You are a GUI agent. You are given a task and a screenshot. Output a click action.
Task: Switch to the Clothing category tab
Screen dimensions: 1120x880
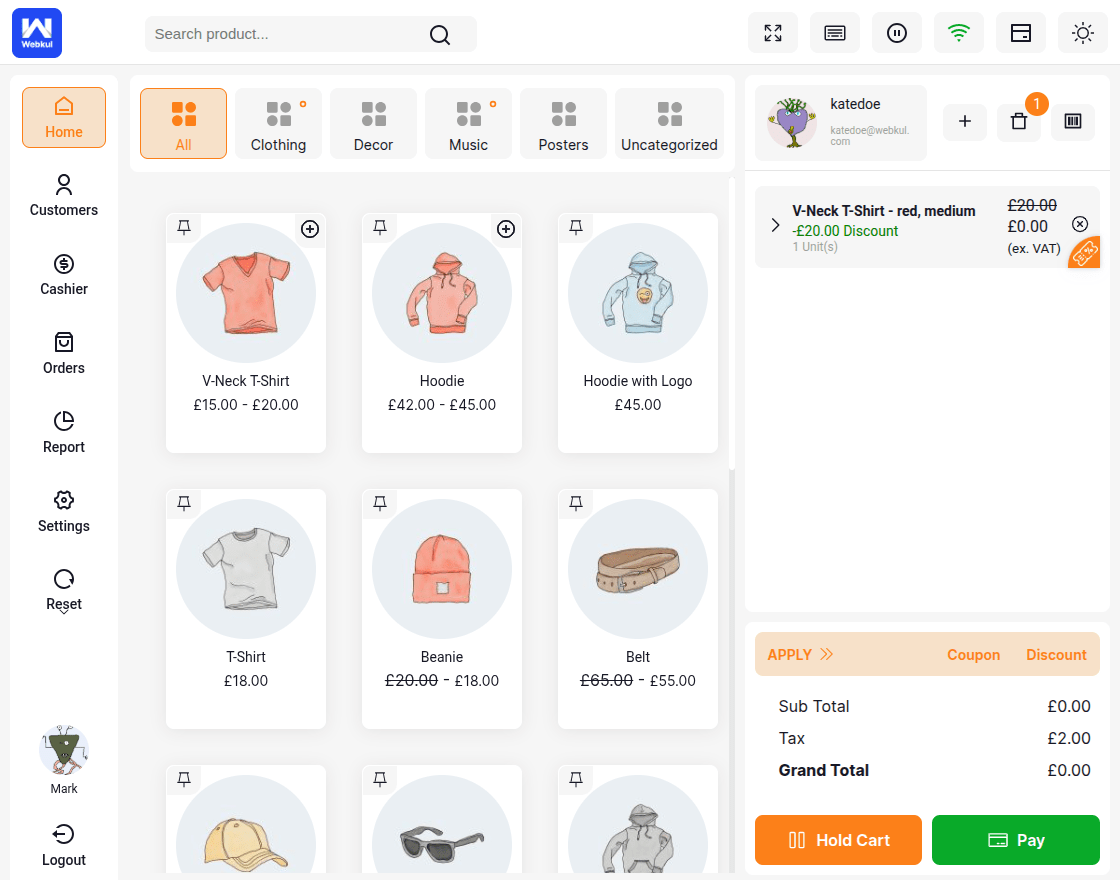[x=278, y=123]
